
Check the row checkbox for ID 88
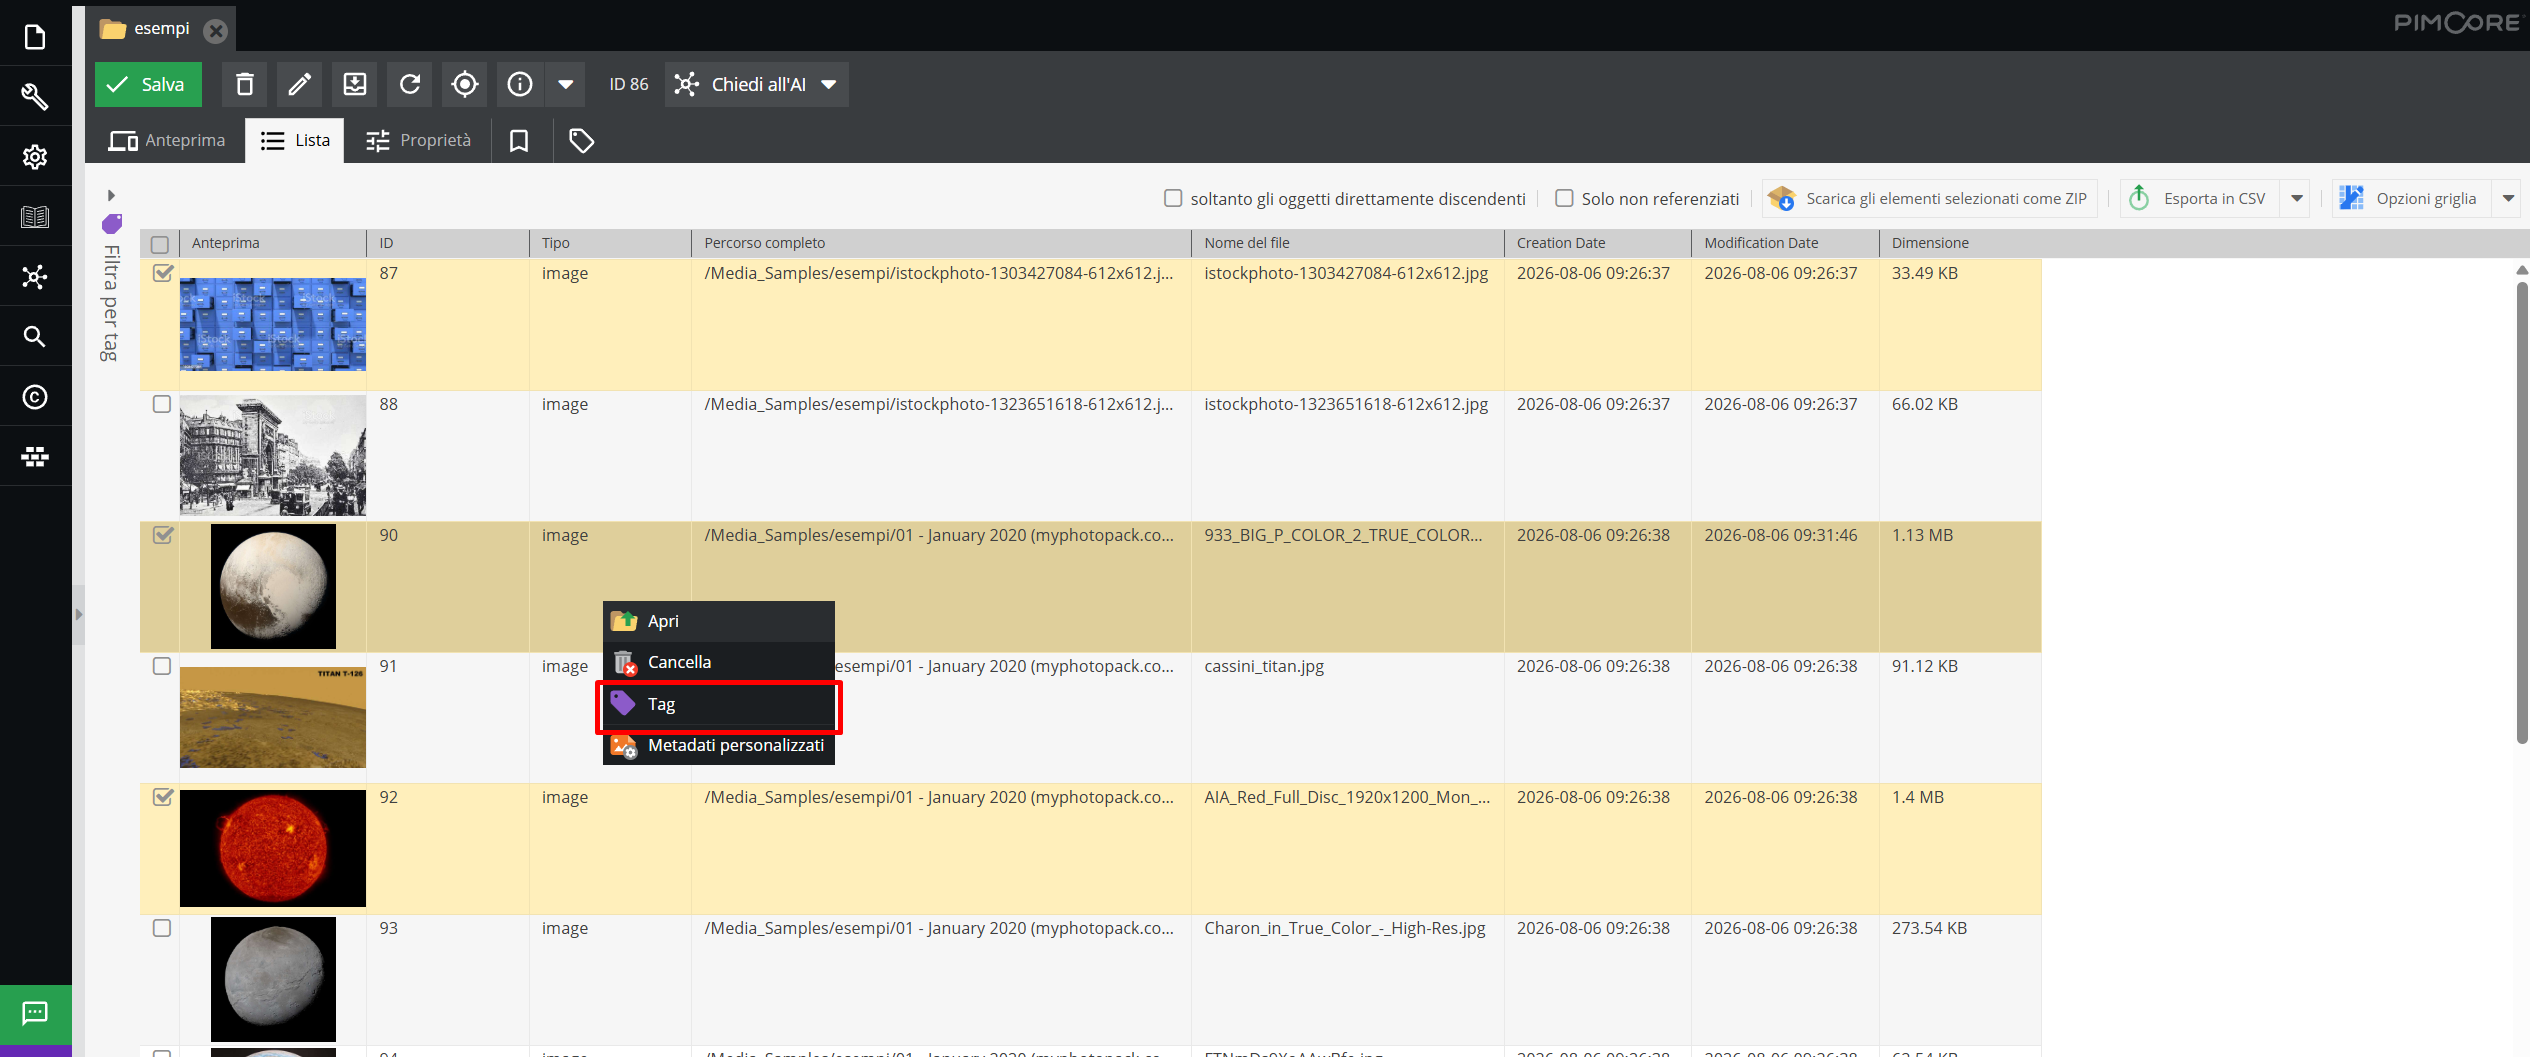[x=162, y=404]
